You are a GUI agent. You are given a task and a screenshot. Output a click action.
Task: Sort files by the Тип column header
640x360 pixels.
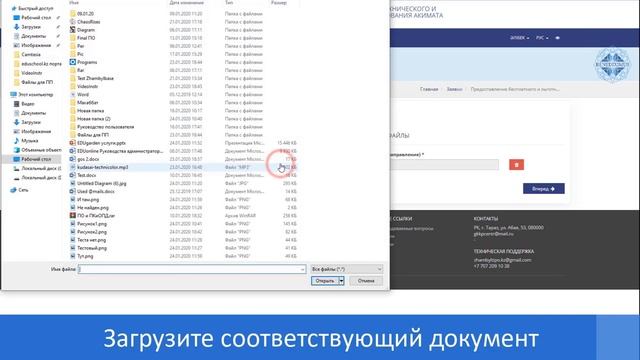[x=229, y=3]
